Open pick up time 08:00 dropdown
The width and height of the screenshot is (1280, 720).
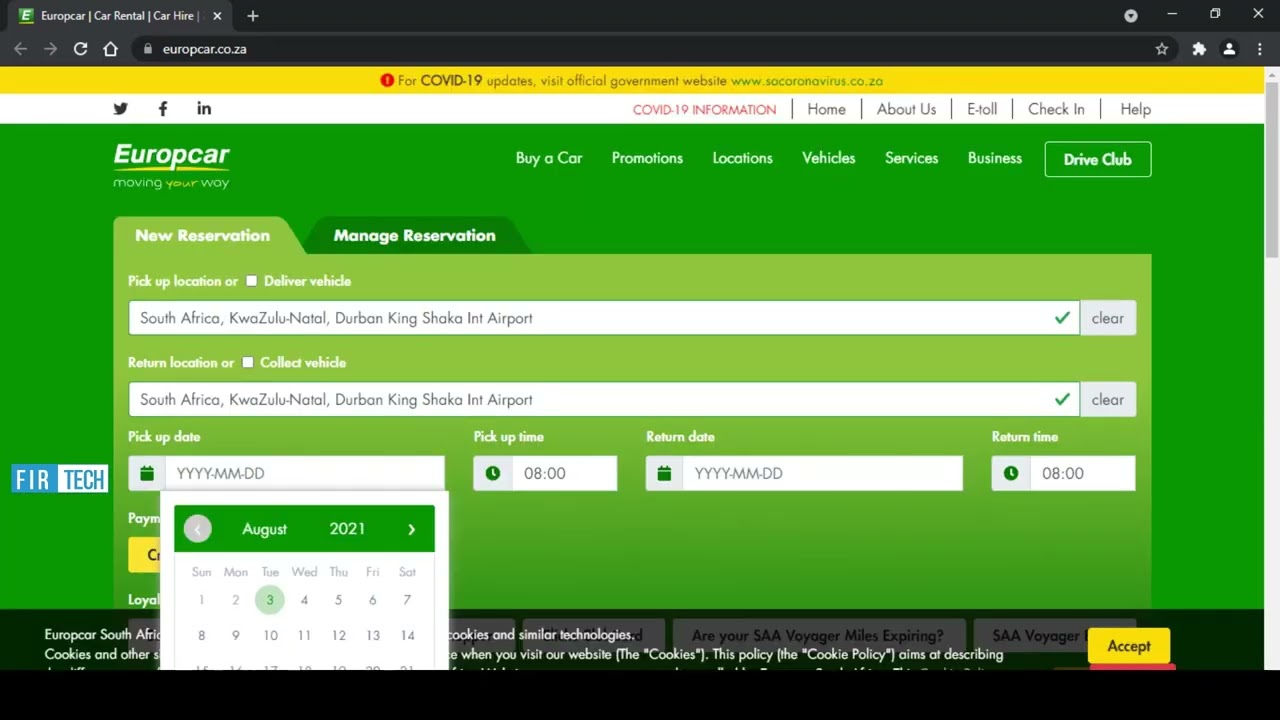click(564, 473)
